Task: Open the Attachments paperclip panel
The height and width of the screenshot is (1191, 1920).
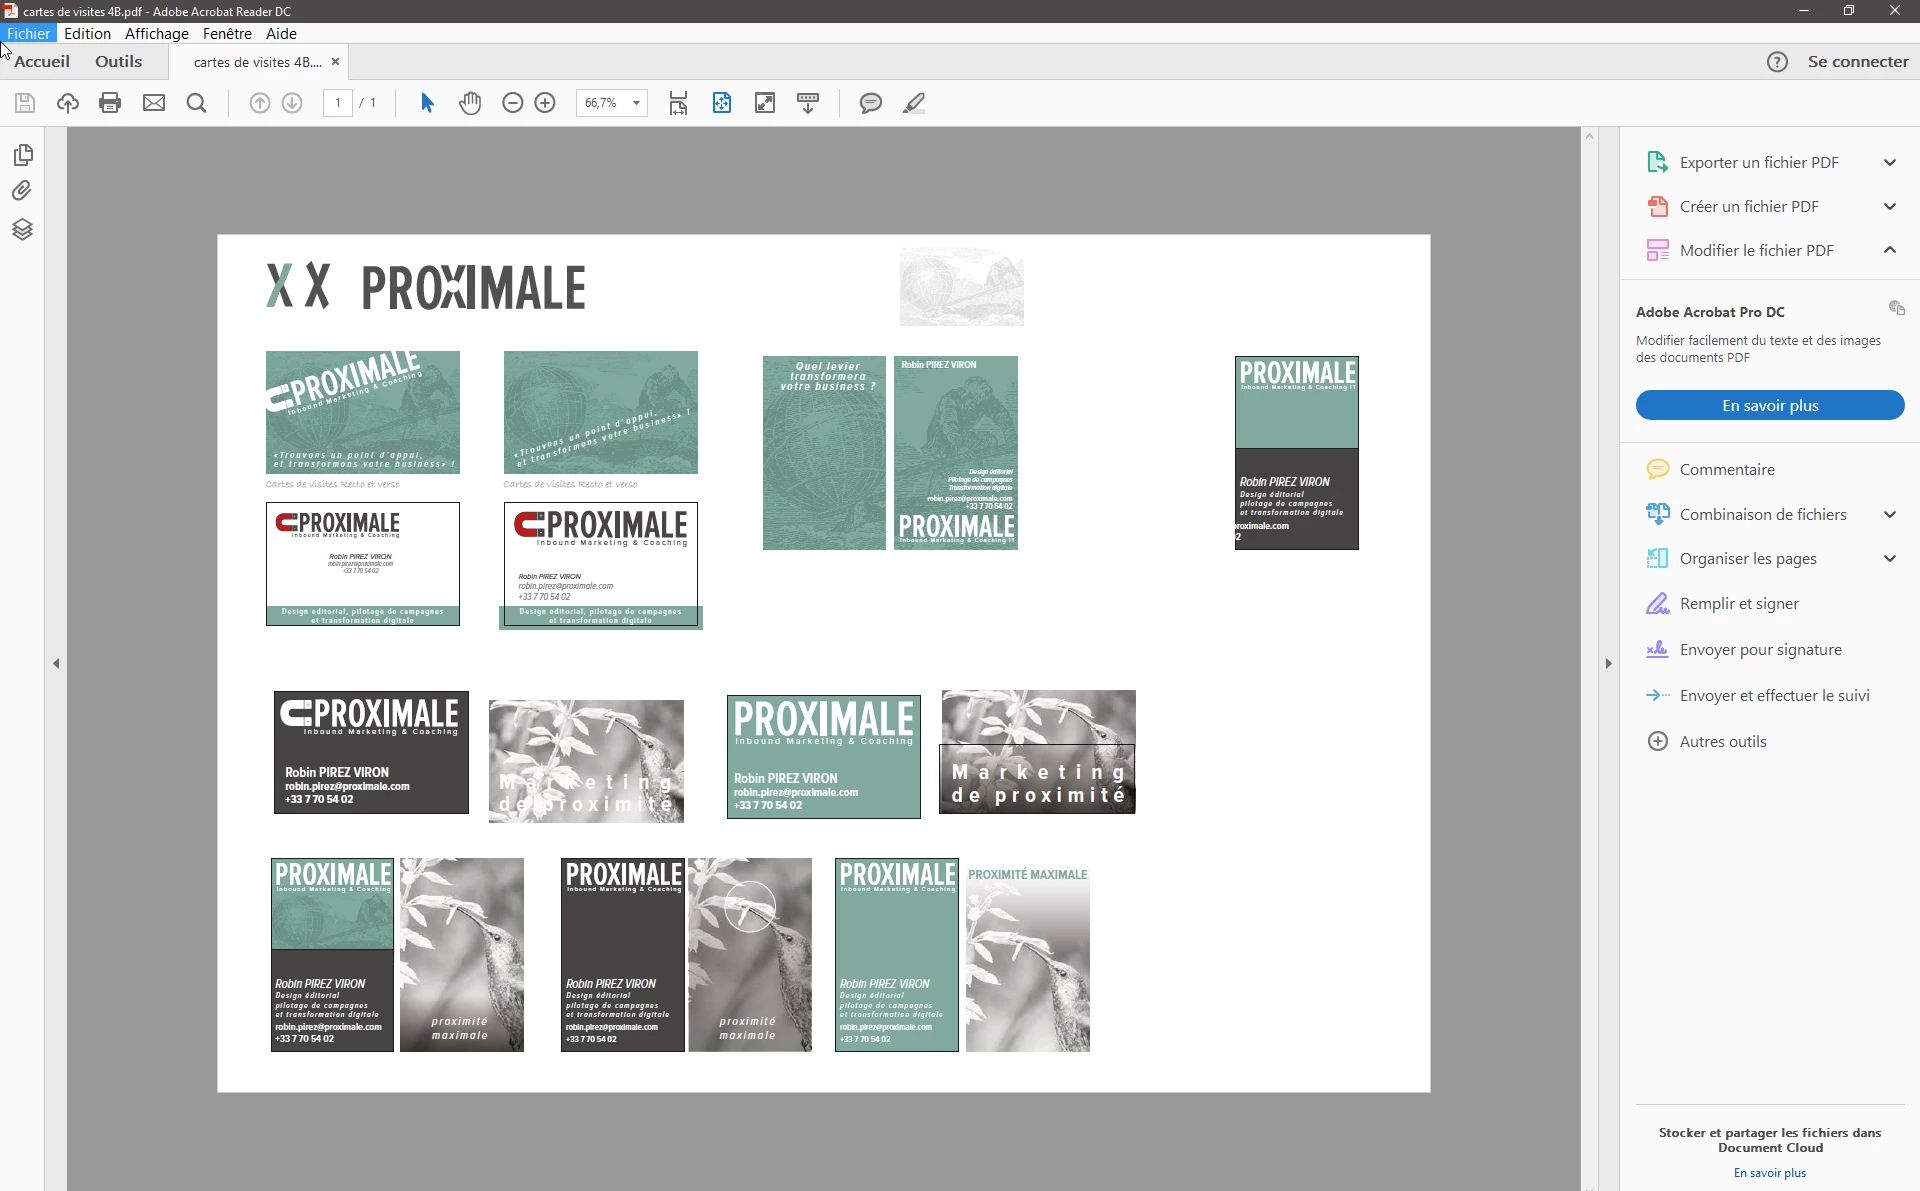Action: coord(22,191)
